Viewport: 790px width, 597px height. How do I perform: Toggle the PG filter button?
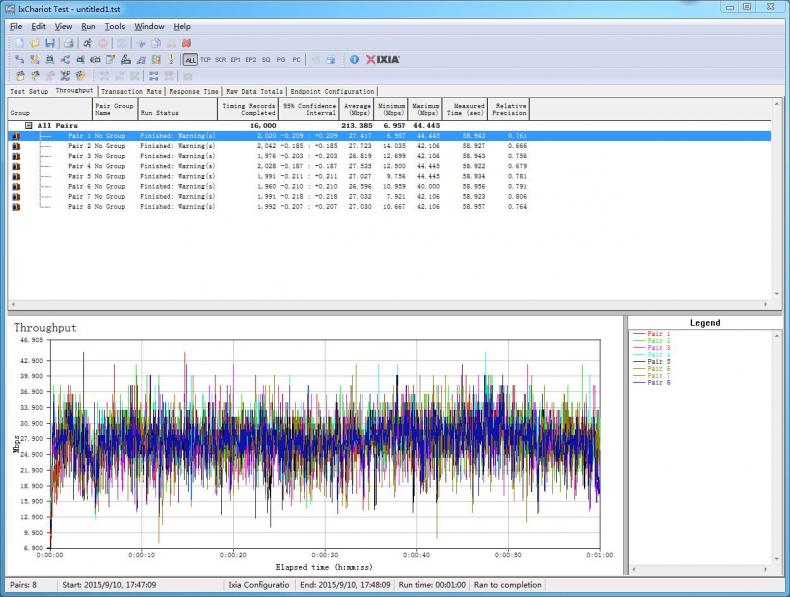point(281,59)
